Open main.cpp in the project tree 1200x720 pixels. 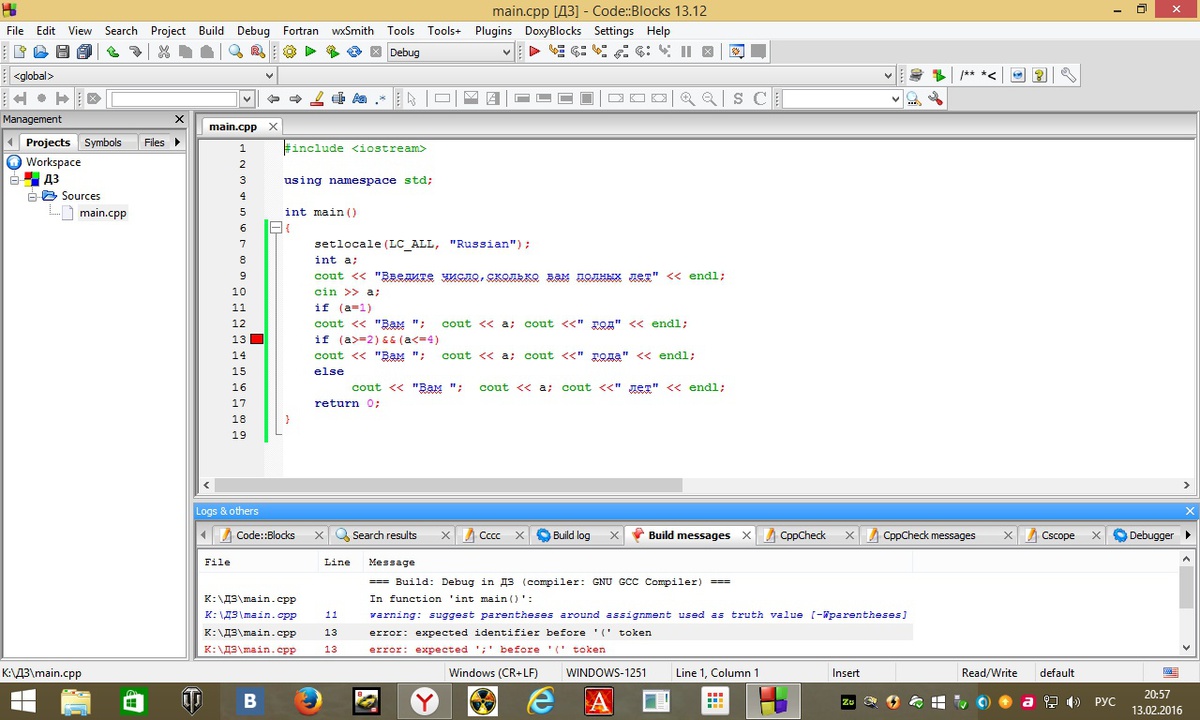pyautogui.click(x=103, y=212)
